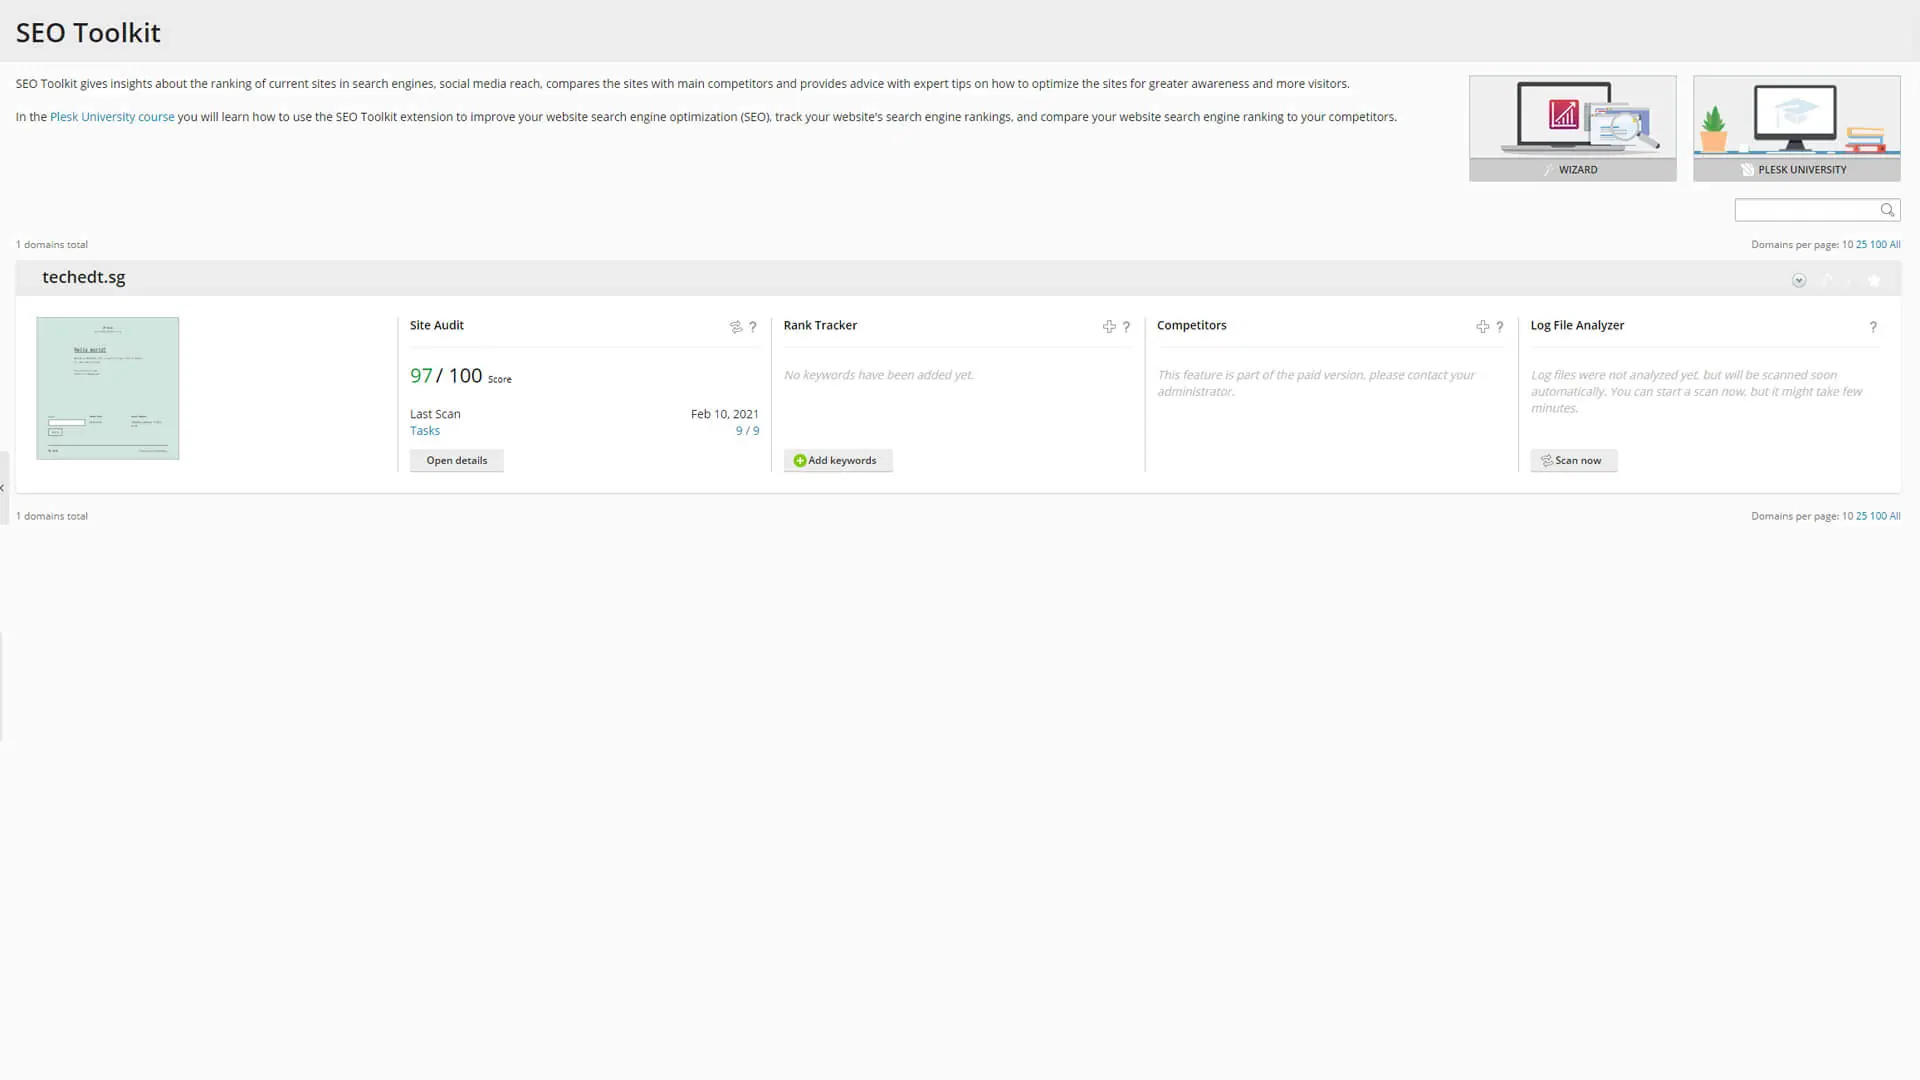Collapse the techedt.sg domain panel via the chevron
This screenshot has width=1920, height=1080.
pyautogui.click(x=1799, y=281)
